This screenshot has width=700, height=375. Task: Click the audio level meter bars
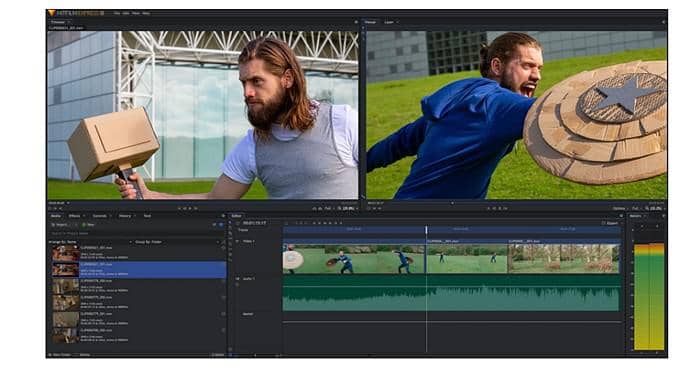point(649,297)
